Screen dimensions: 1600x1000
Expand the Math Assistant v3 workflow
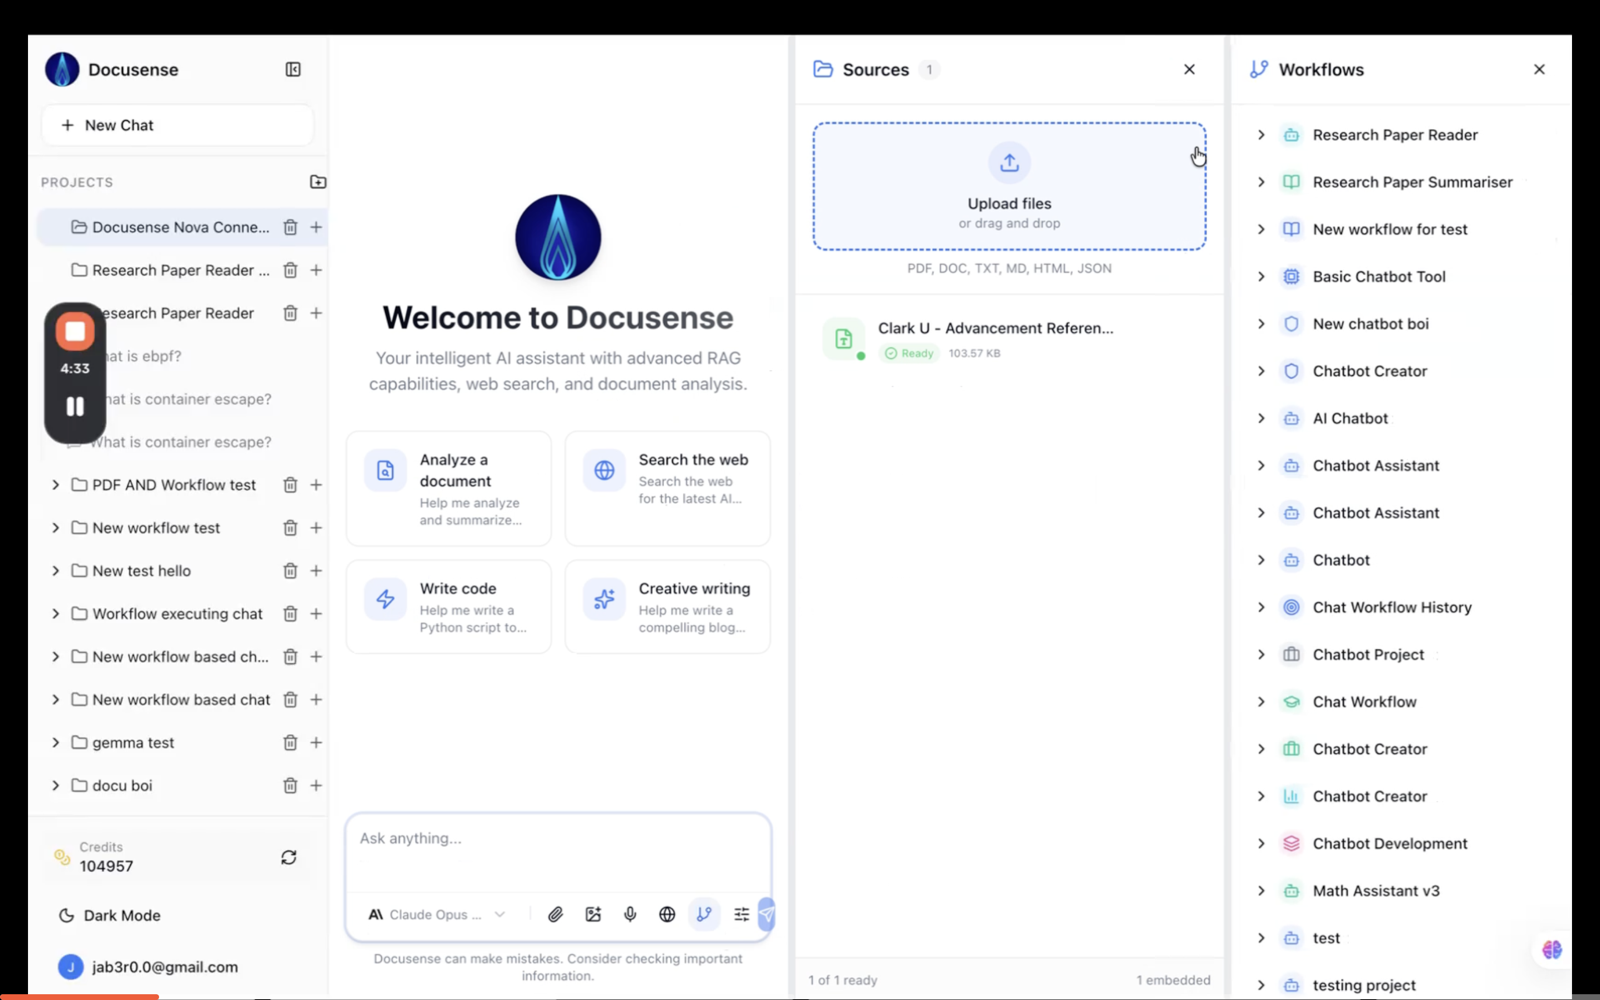pyautogui.click(x=1261, y=891)
